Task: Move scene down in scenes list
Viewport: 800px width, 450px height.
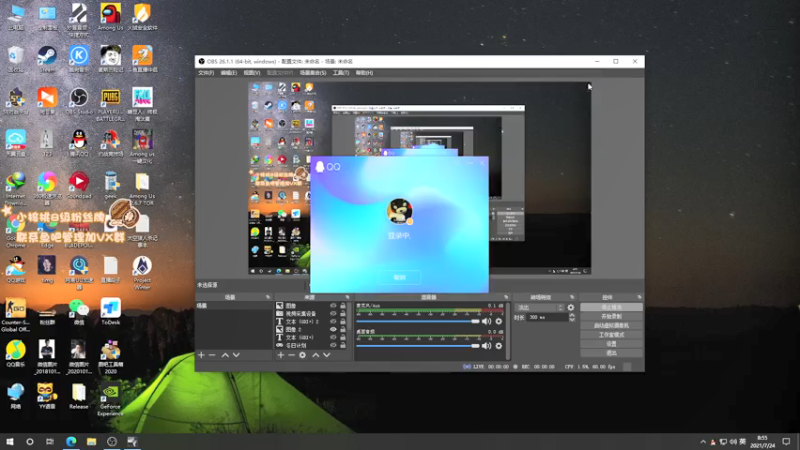Action: [236, 355]
